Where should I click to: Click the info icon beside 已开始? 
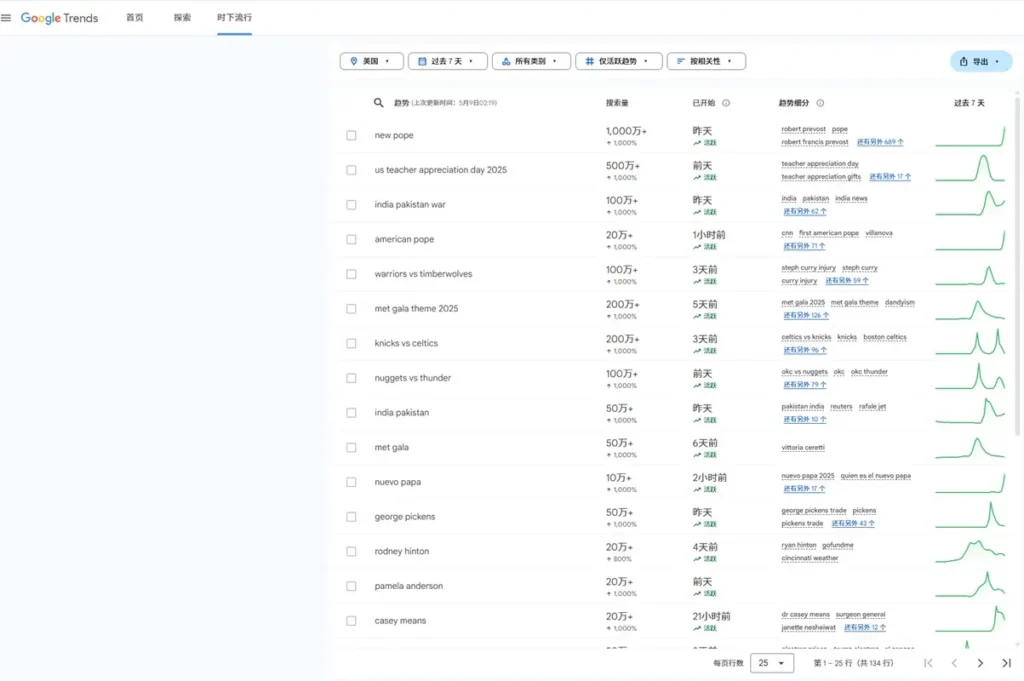pyautogui.click(x=726, y=103)
